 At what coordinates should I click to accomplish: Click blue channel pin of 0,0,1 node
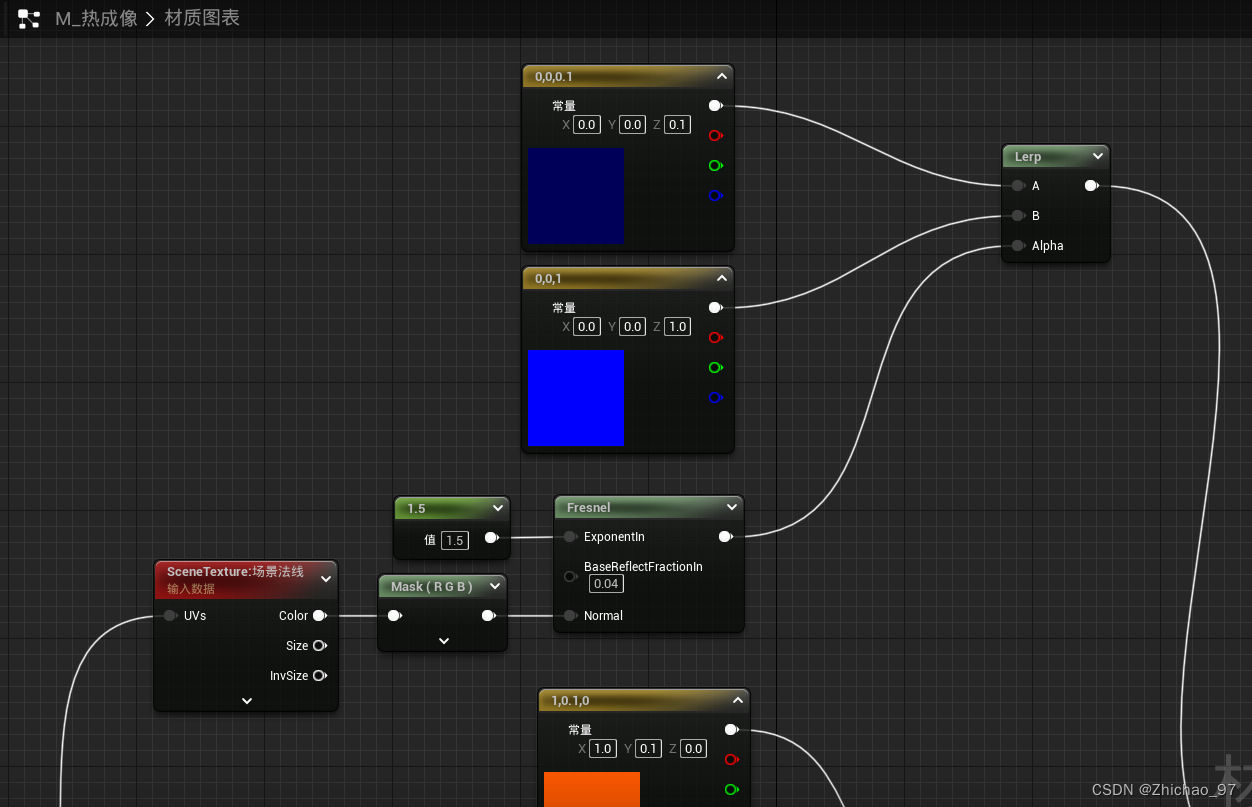715,397
